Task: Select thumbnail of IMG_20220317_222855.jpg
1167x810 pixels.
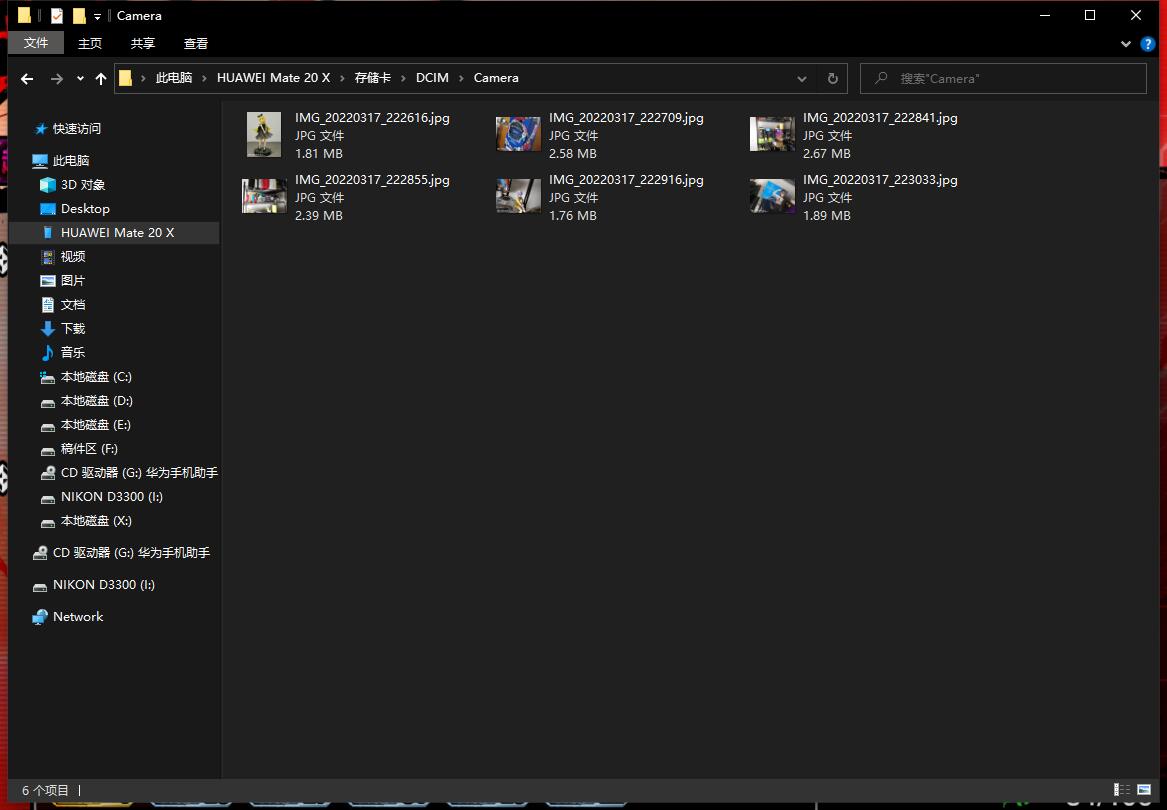Action: coord(264,196)
